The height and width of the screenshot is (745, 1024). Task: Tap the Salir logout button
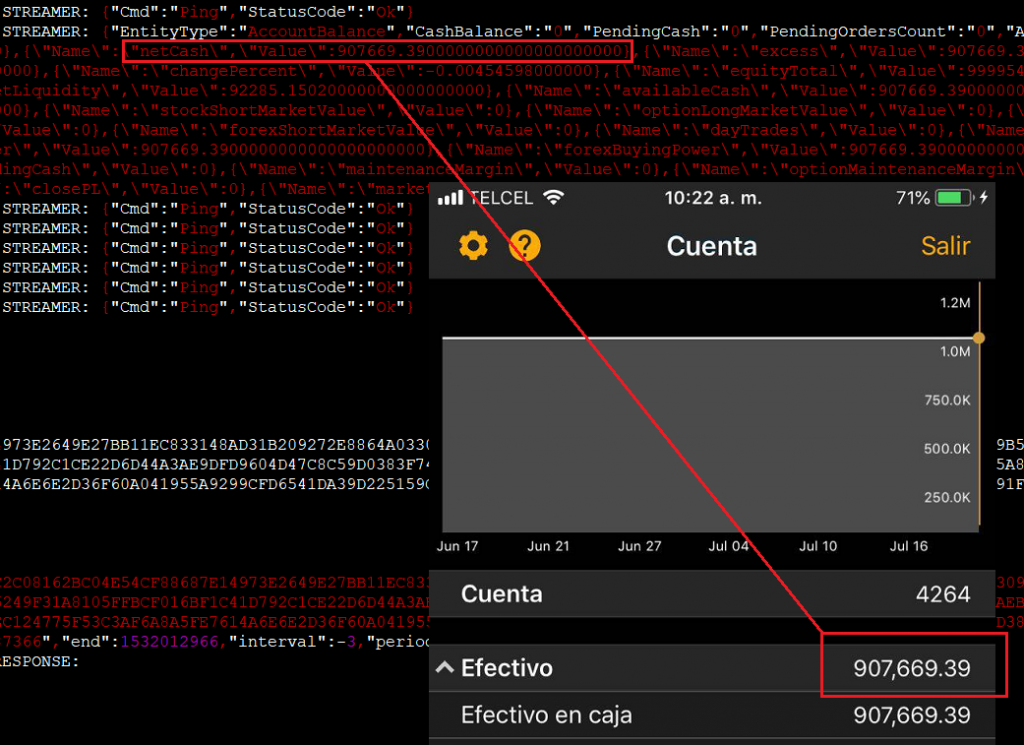click(x=945, y=246)
